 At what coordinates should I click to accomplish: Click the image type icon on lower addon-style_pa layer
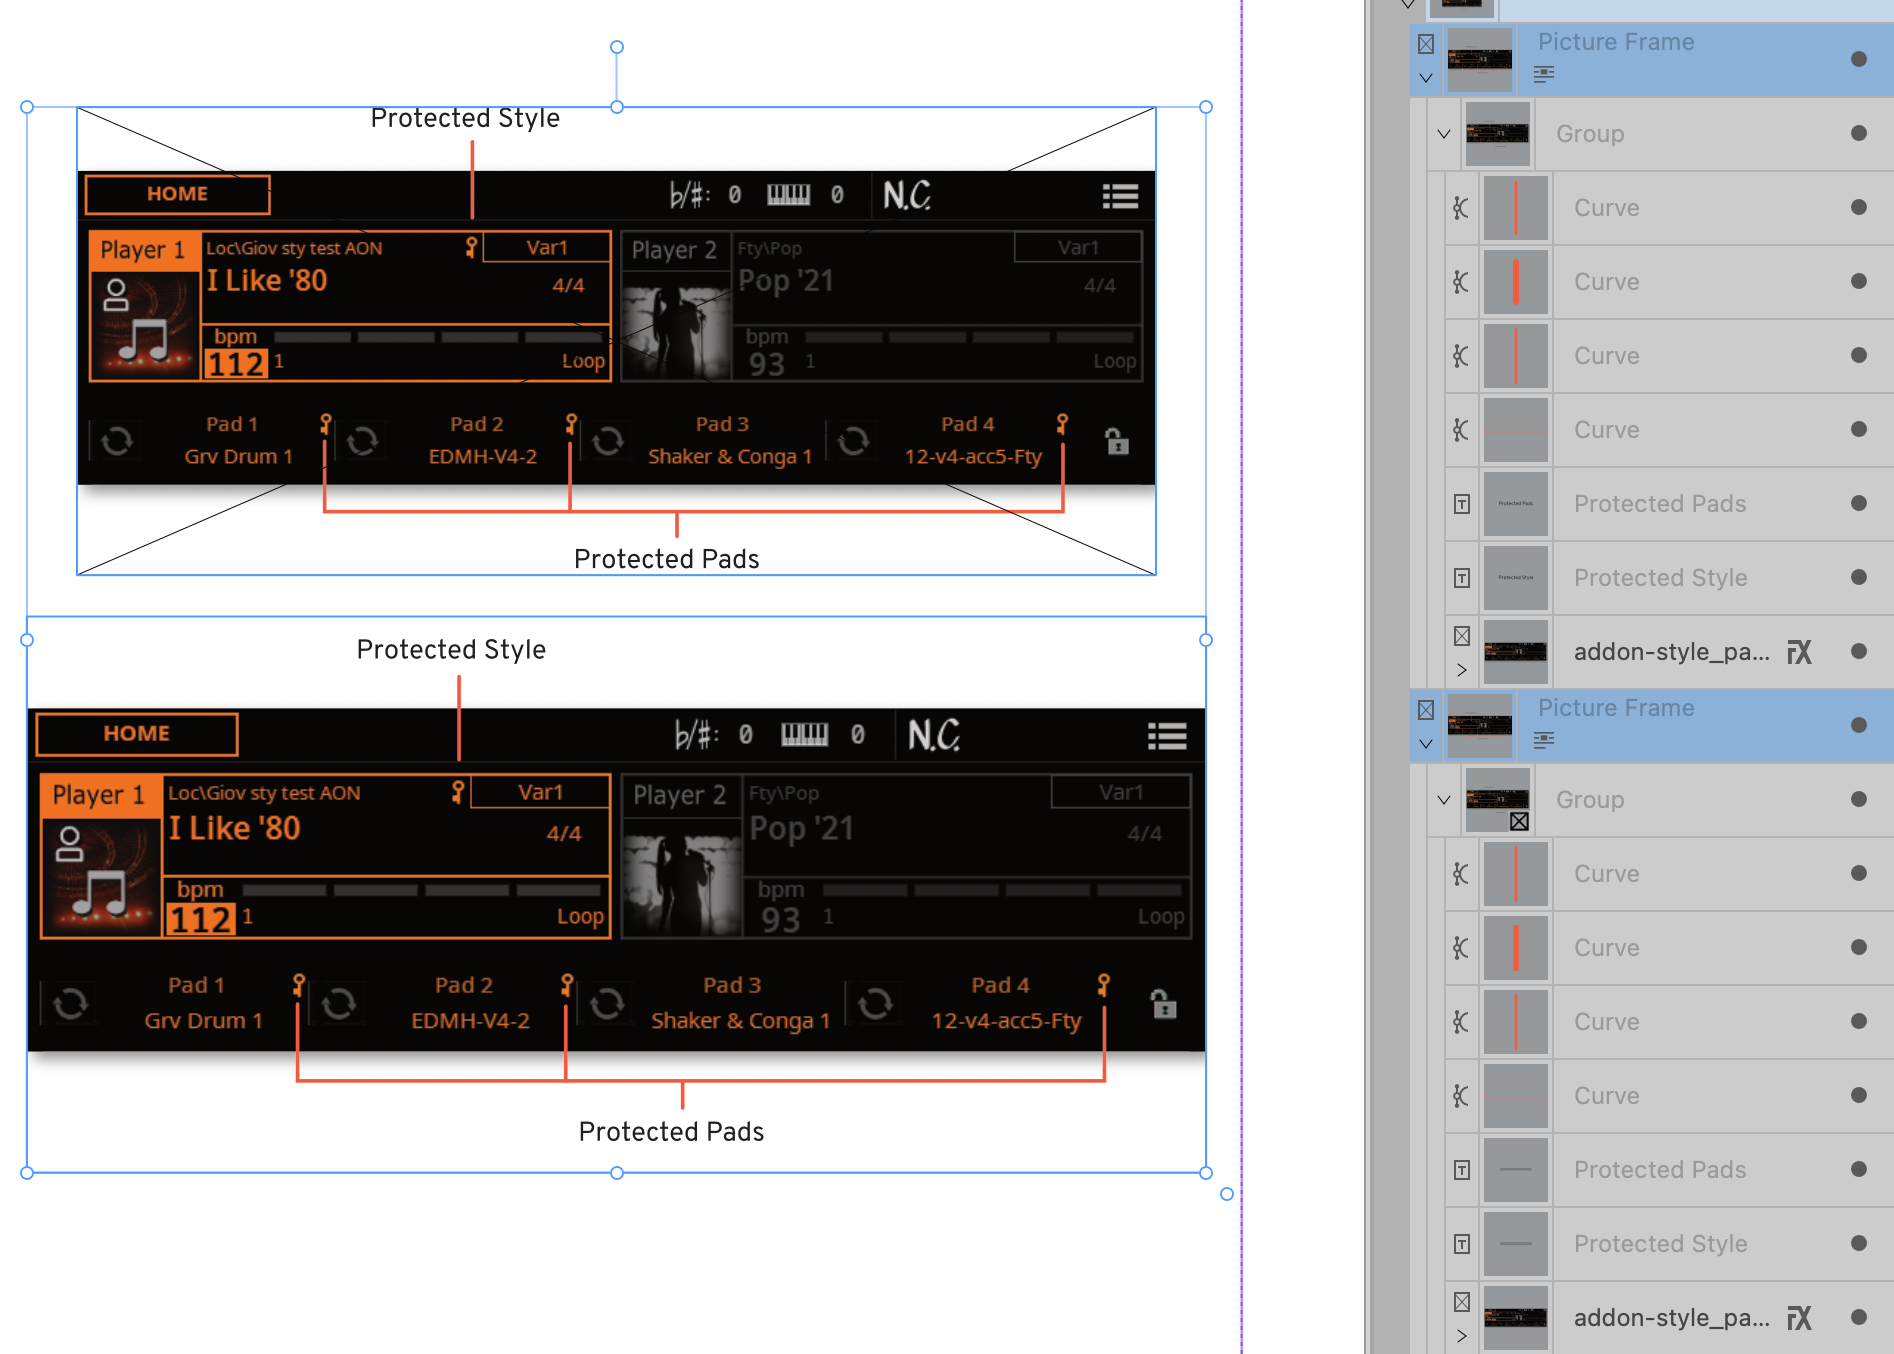point(1462,1302)
